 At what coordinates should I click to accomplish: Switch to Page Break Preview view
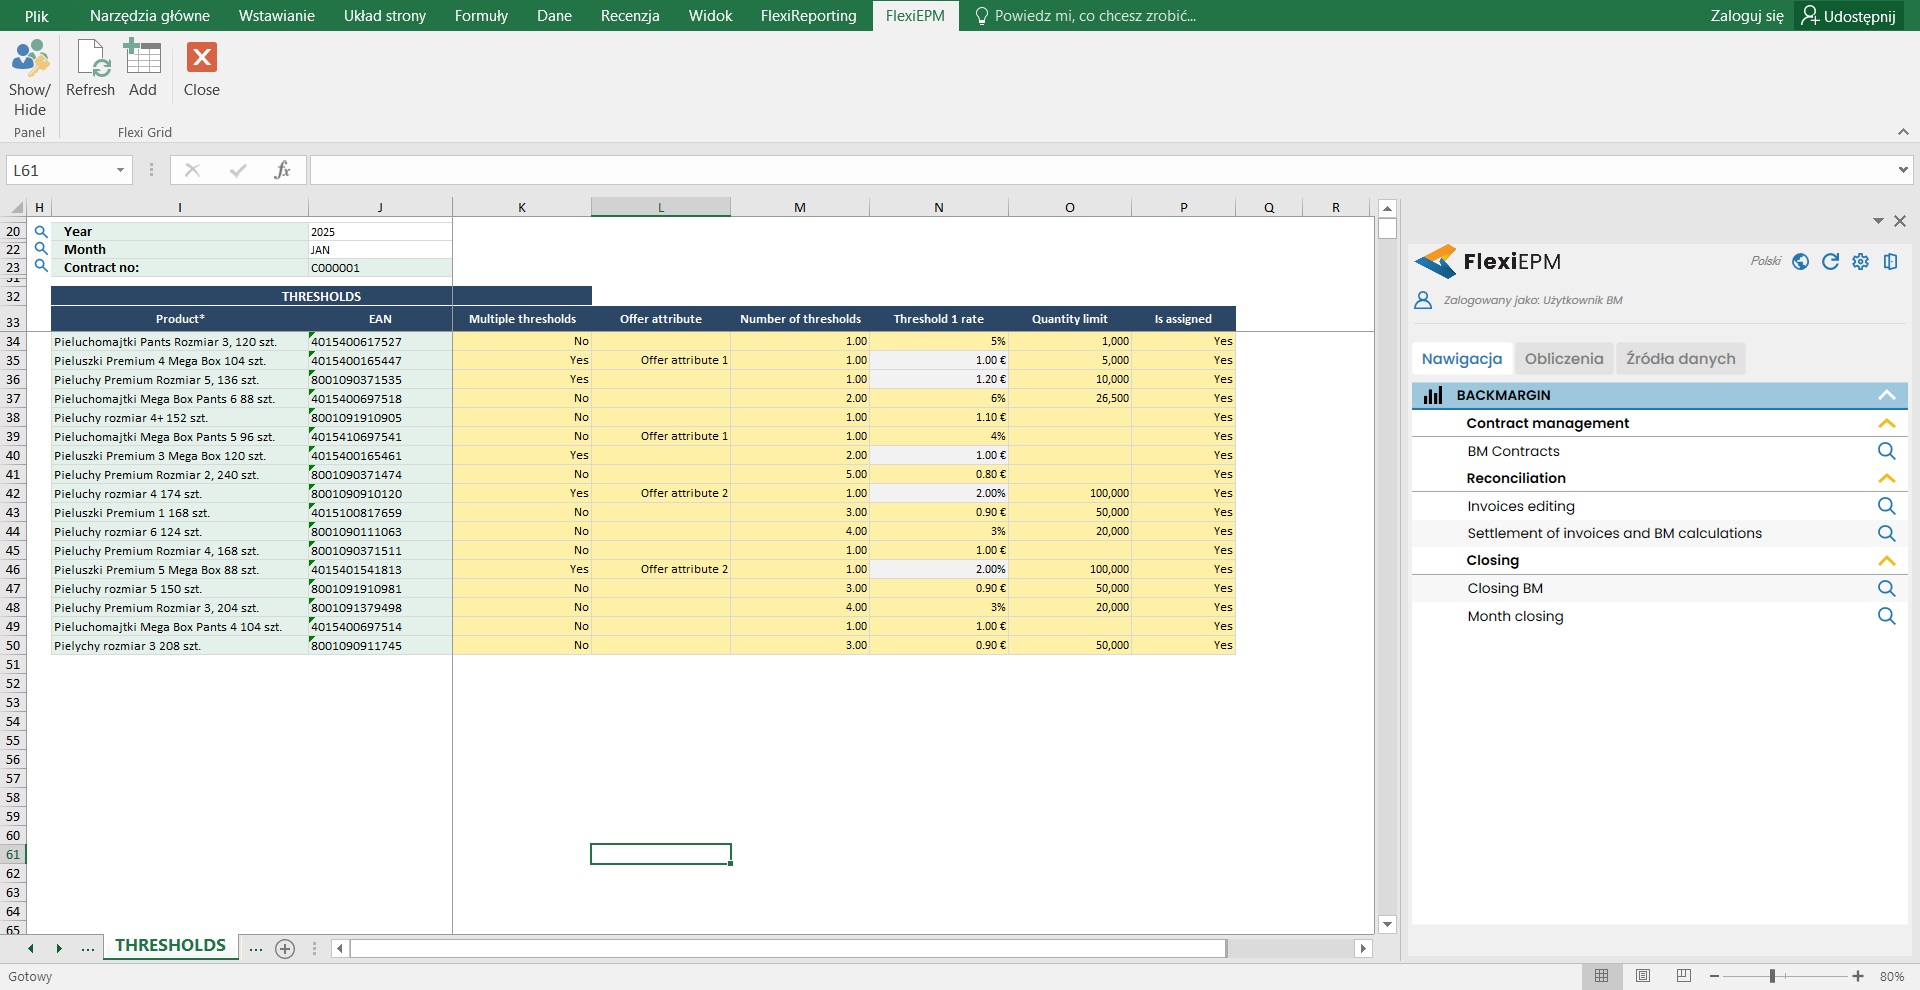1684,976
